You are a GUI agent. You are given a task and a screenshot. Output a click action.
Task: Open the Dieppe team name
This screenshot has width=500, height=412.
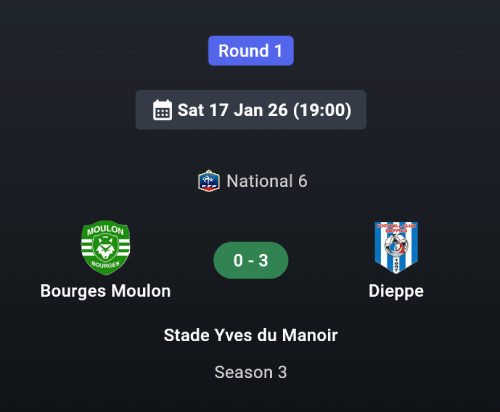click(396, 292)
